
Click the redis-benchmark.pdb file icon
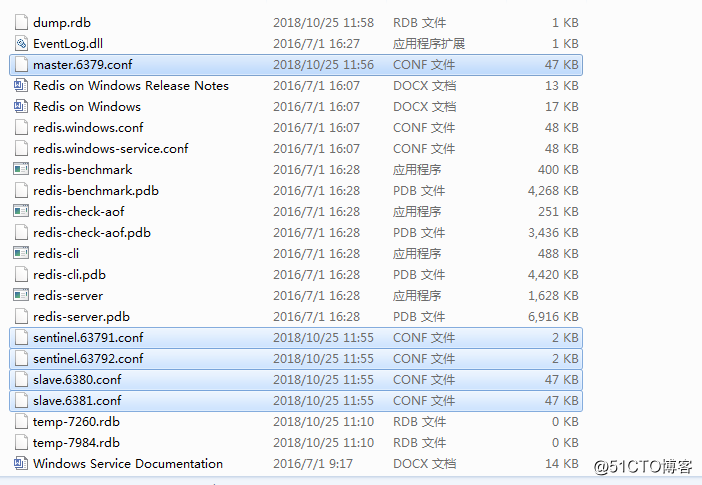(x=21, y=190)
